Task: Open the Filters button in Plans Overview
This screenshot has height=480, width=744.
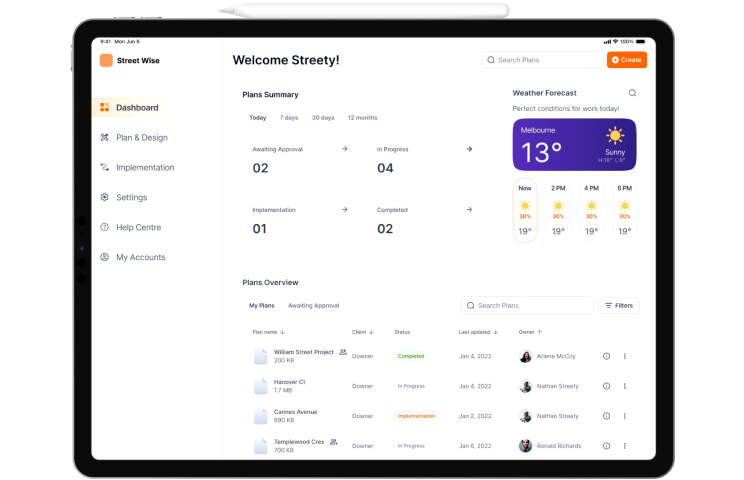Action: [618, 305]
